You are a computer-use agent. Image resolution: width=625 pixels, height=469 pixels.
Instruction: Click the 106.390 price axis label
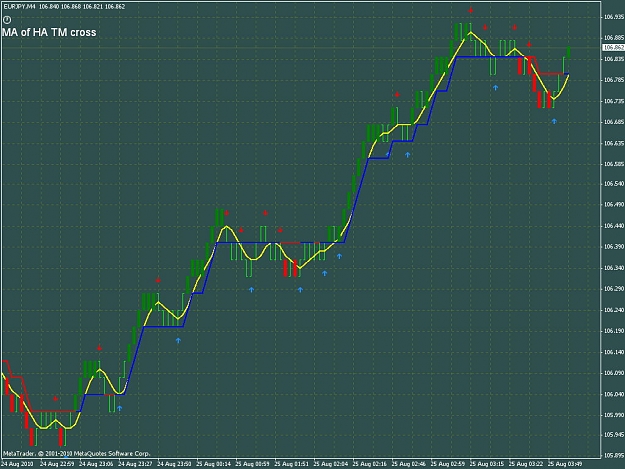click(614, 247)
